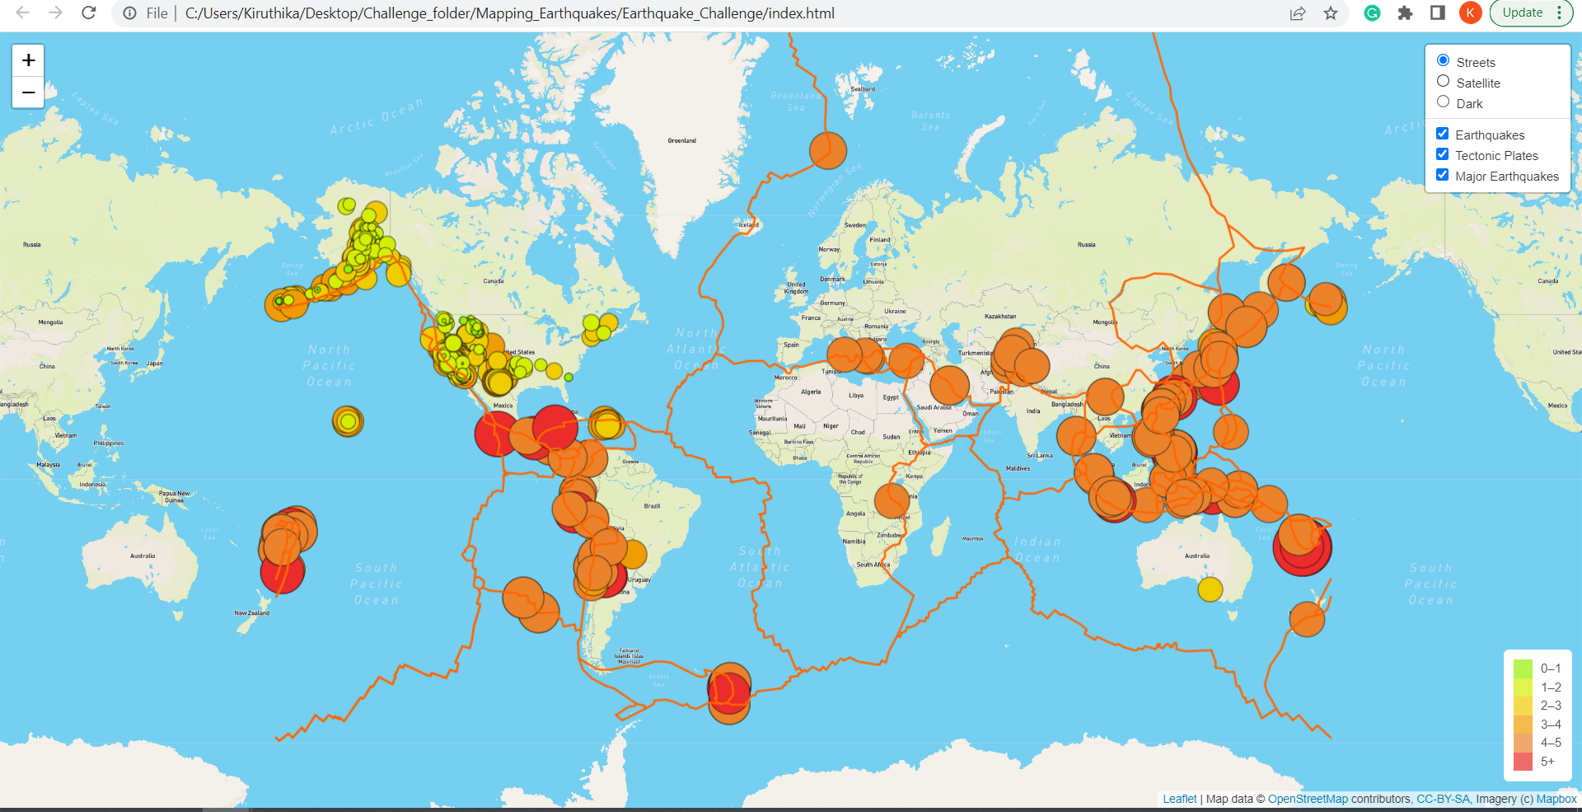Click the 4–5 legend label

1550,743
